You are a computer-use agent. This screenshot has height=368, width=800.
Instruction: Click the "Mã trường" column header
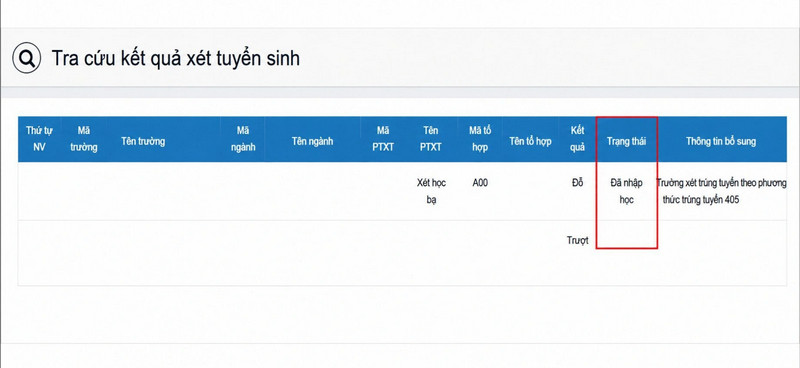pyautogui.click(x=84, y=139)
